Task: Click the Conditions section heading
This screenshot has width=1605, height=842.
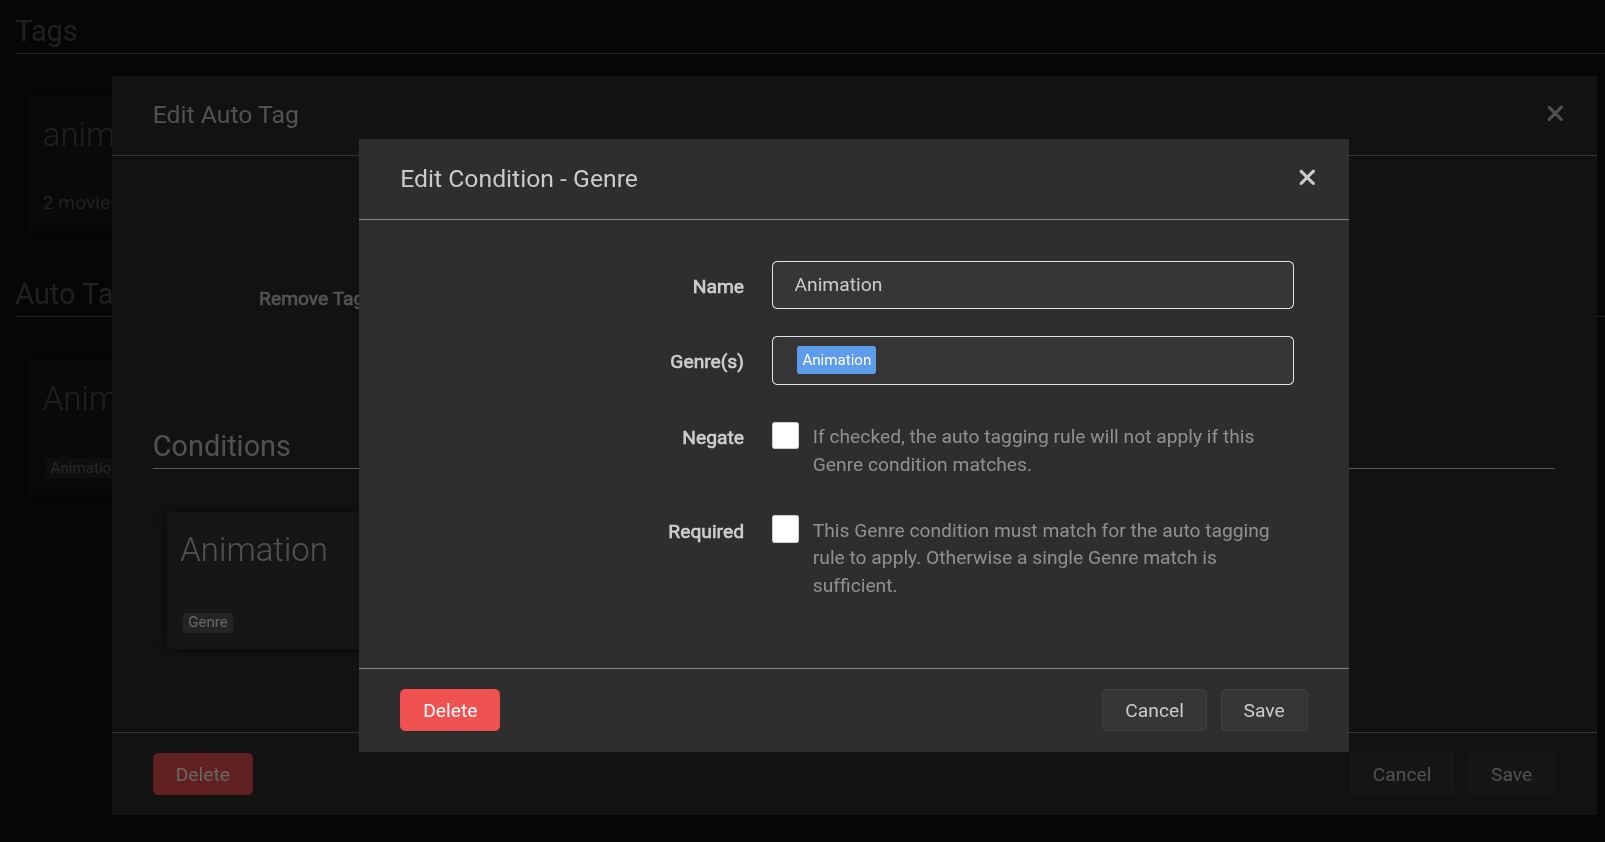Action: (221, 446)
